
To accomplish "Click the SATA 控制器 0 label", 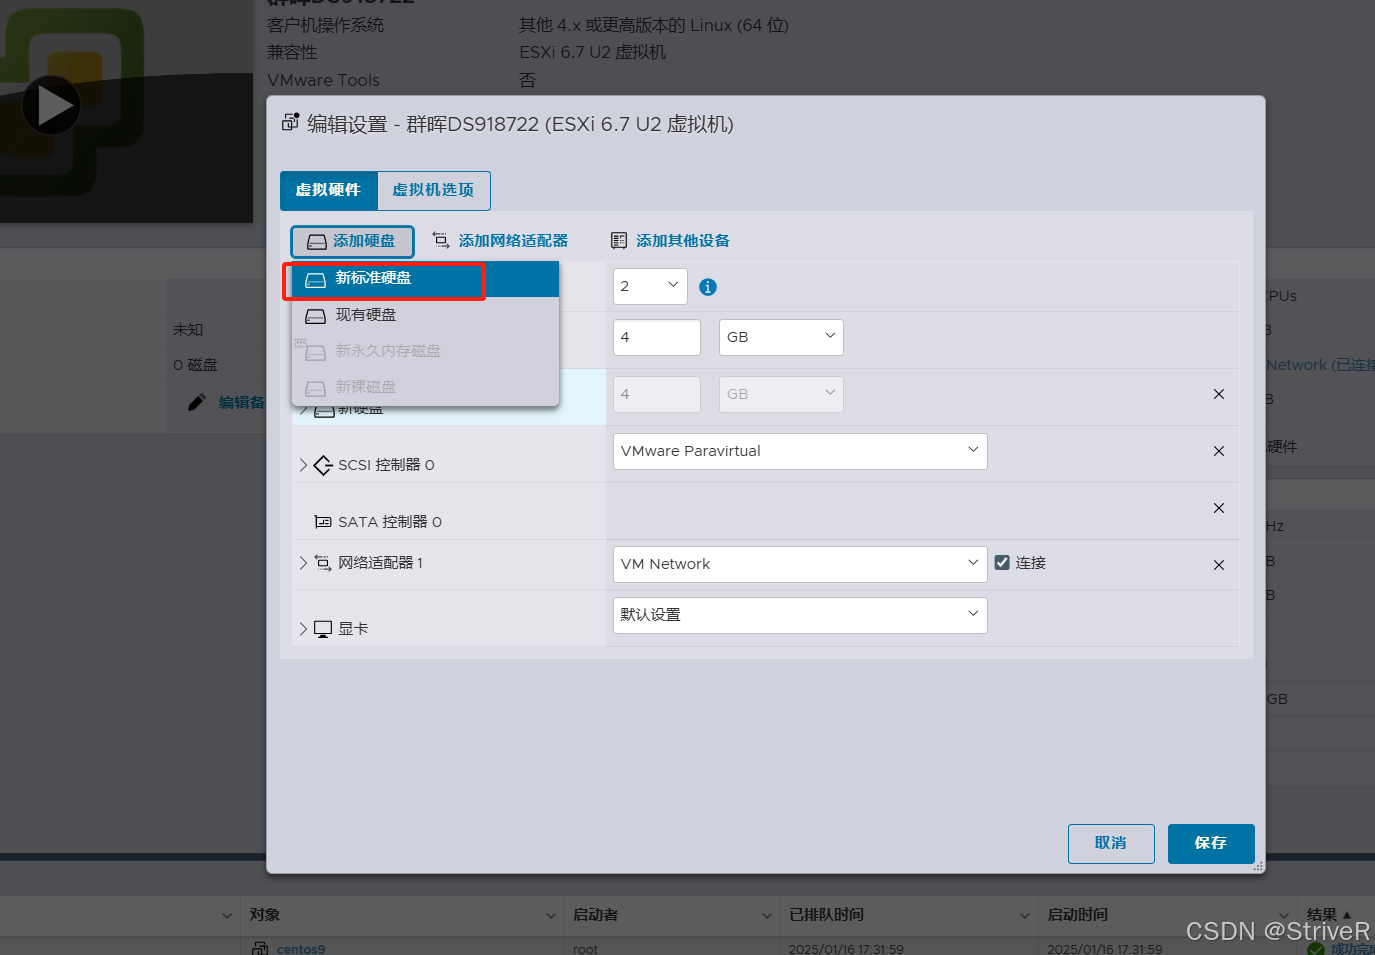I will [x=390, y=522].
